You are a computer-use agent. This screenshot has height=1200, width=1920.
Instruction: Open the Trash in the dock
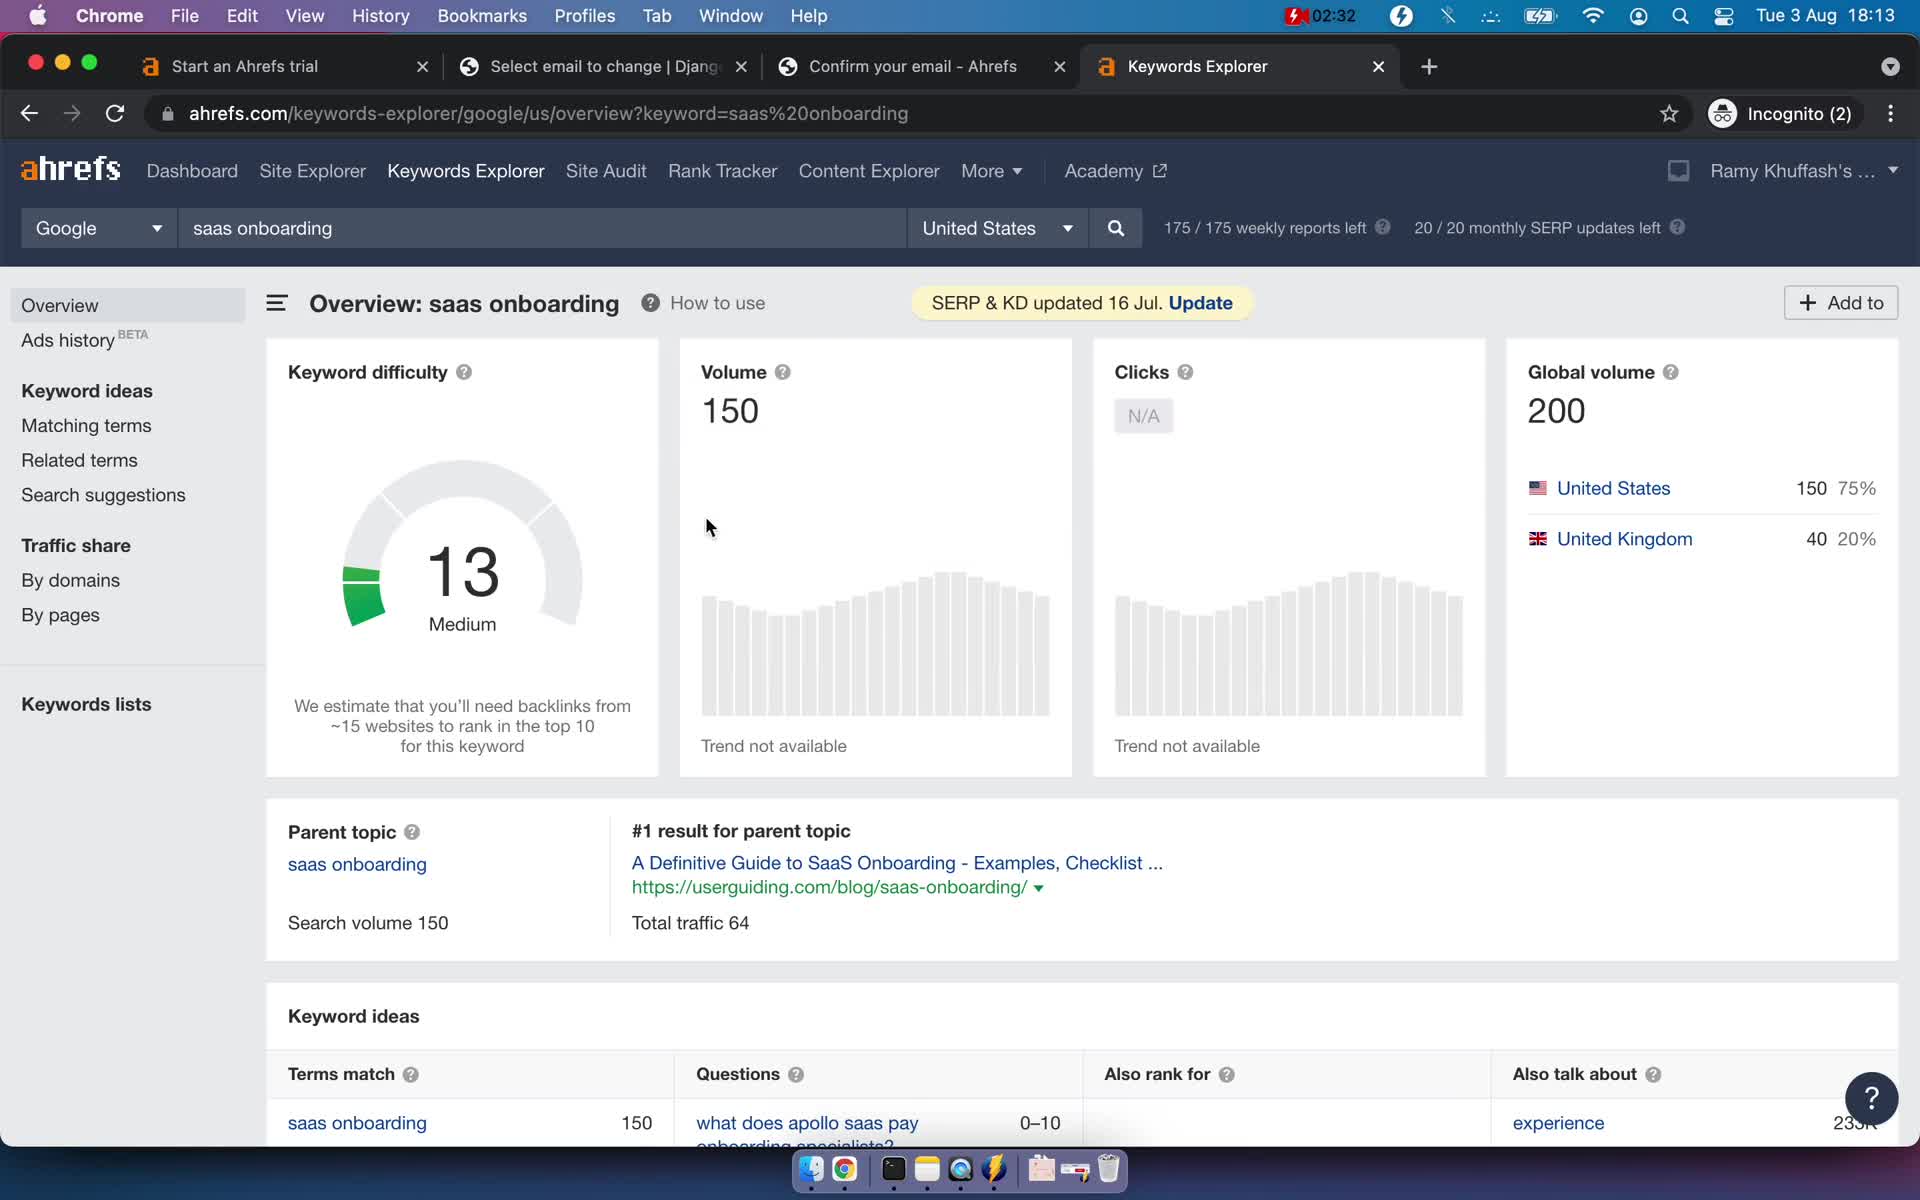pos(1108,1169)
